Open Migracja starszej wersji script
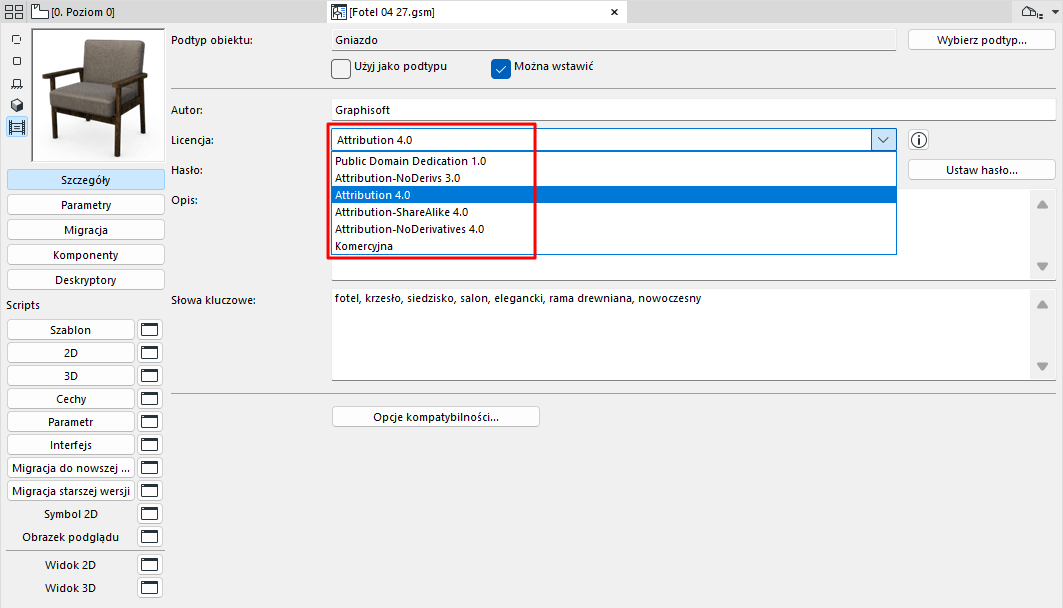Viewport: 1063px width, 608px height. click(71, 491)
